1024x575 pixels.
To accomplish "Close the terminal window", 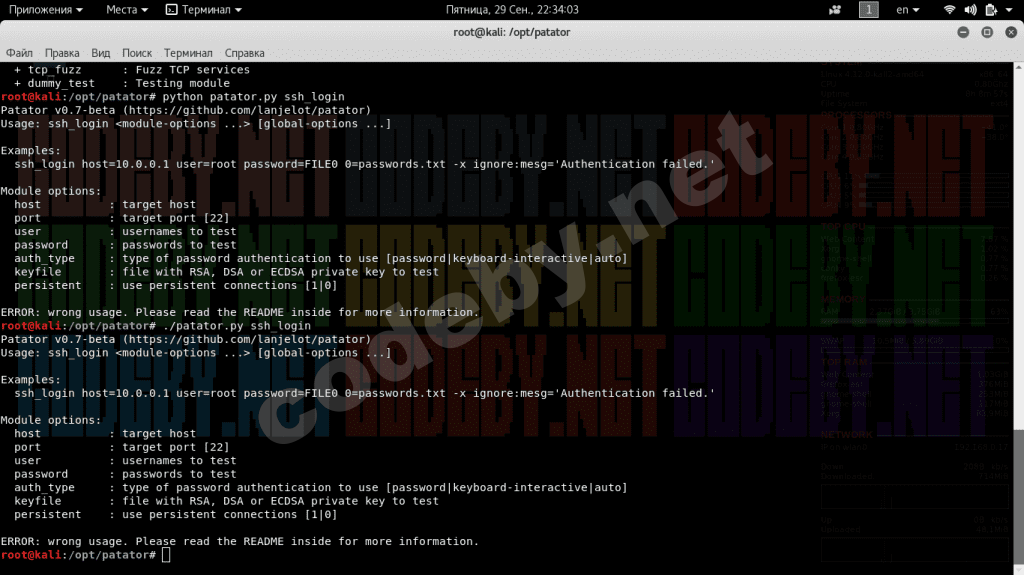I will click(x=1011, y=32).
